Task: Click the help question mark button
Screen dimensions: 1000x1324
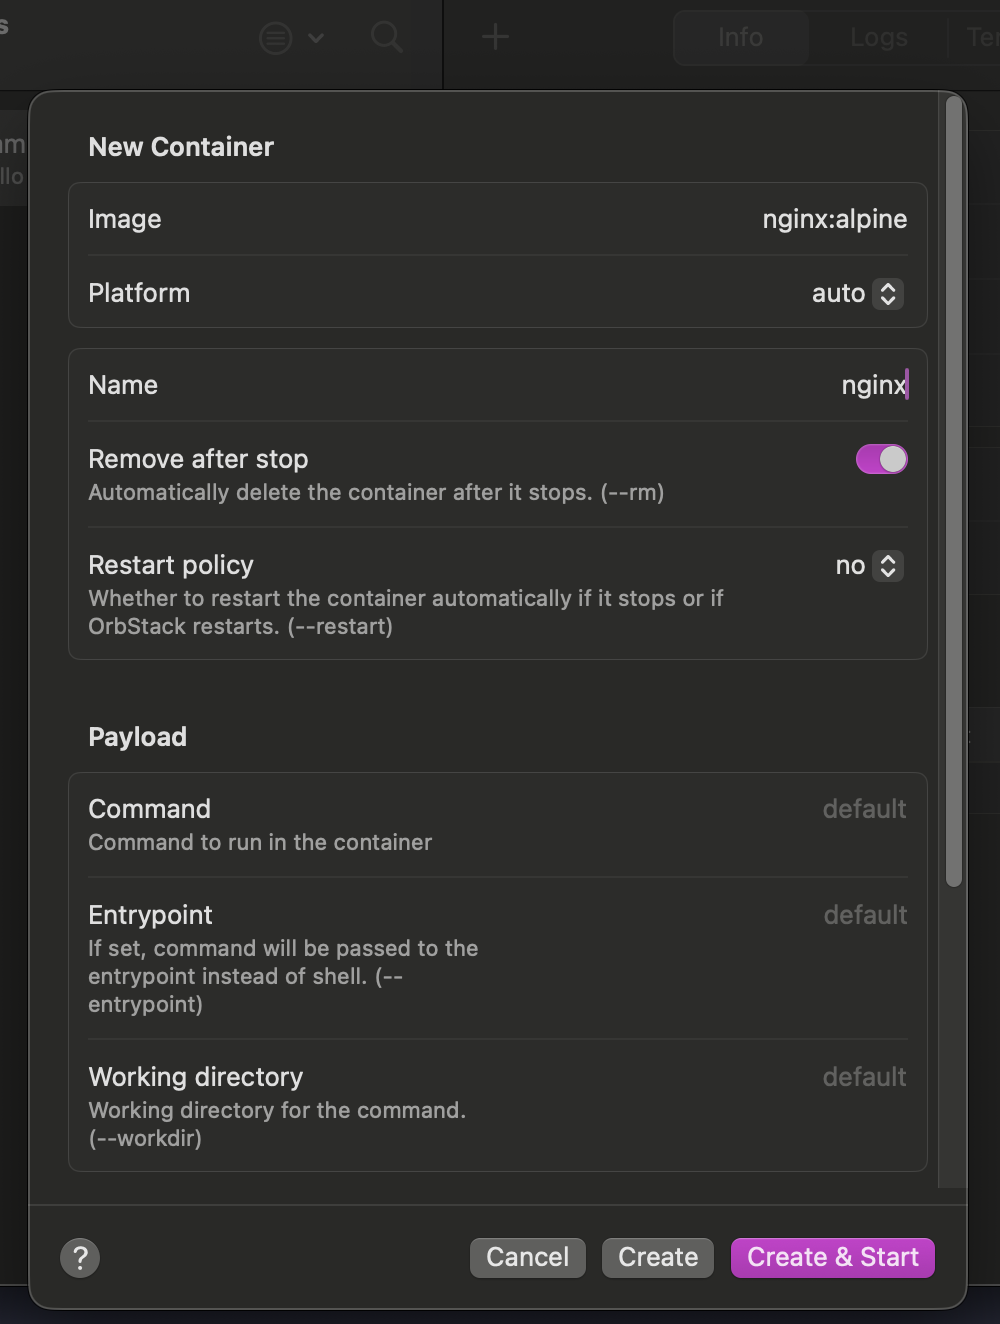Action: [80, 1257]
